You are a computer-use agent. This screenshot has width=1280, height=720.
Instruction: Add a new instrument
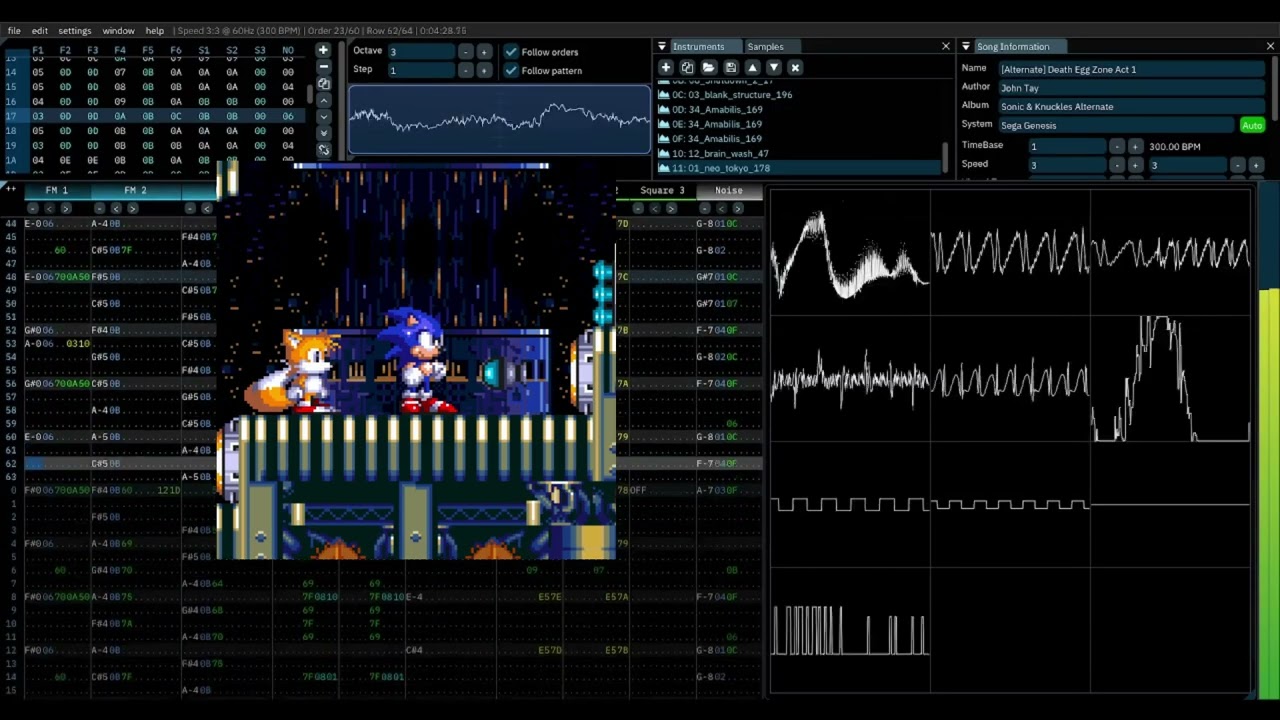coord(666,68)
